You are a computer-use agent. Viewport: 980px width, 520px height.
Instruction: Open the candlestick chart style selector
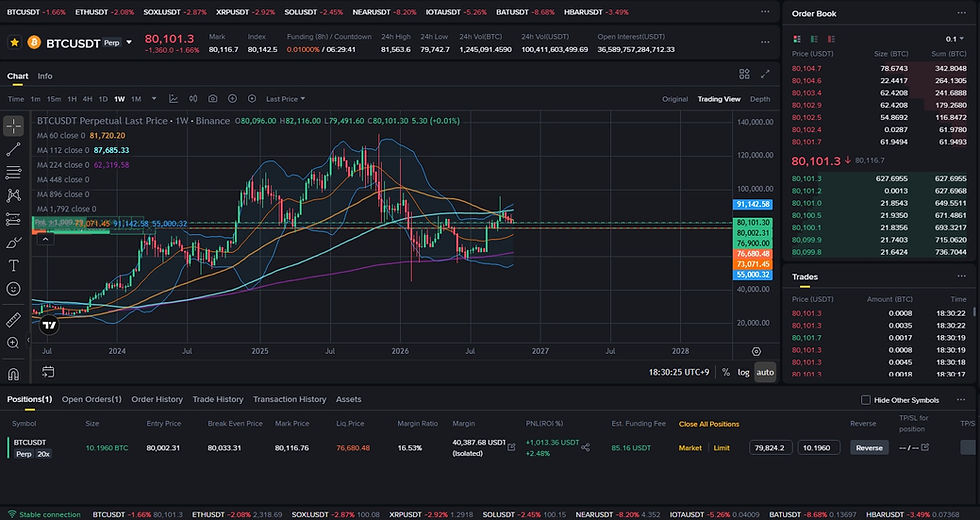[x=193, y=99]
